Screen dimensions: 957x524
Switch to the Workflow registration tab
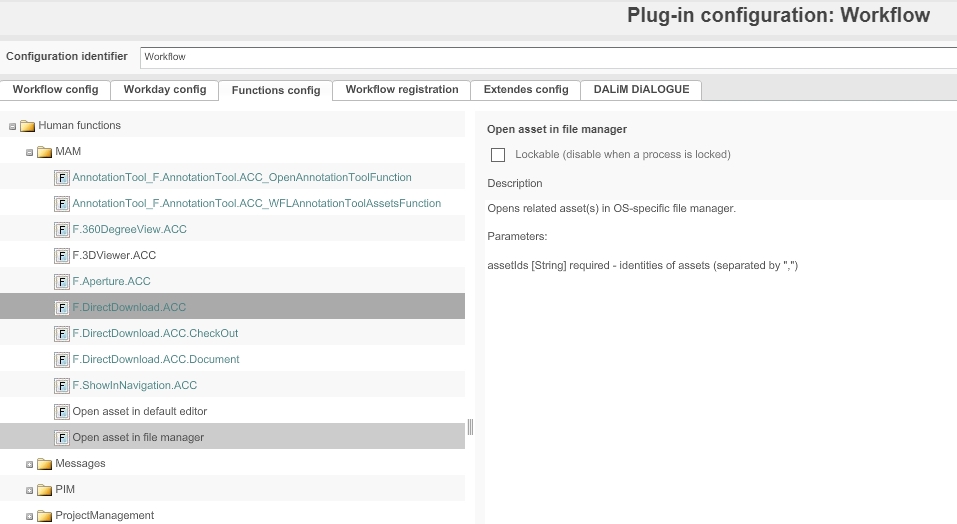[x=401, y=90]
